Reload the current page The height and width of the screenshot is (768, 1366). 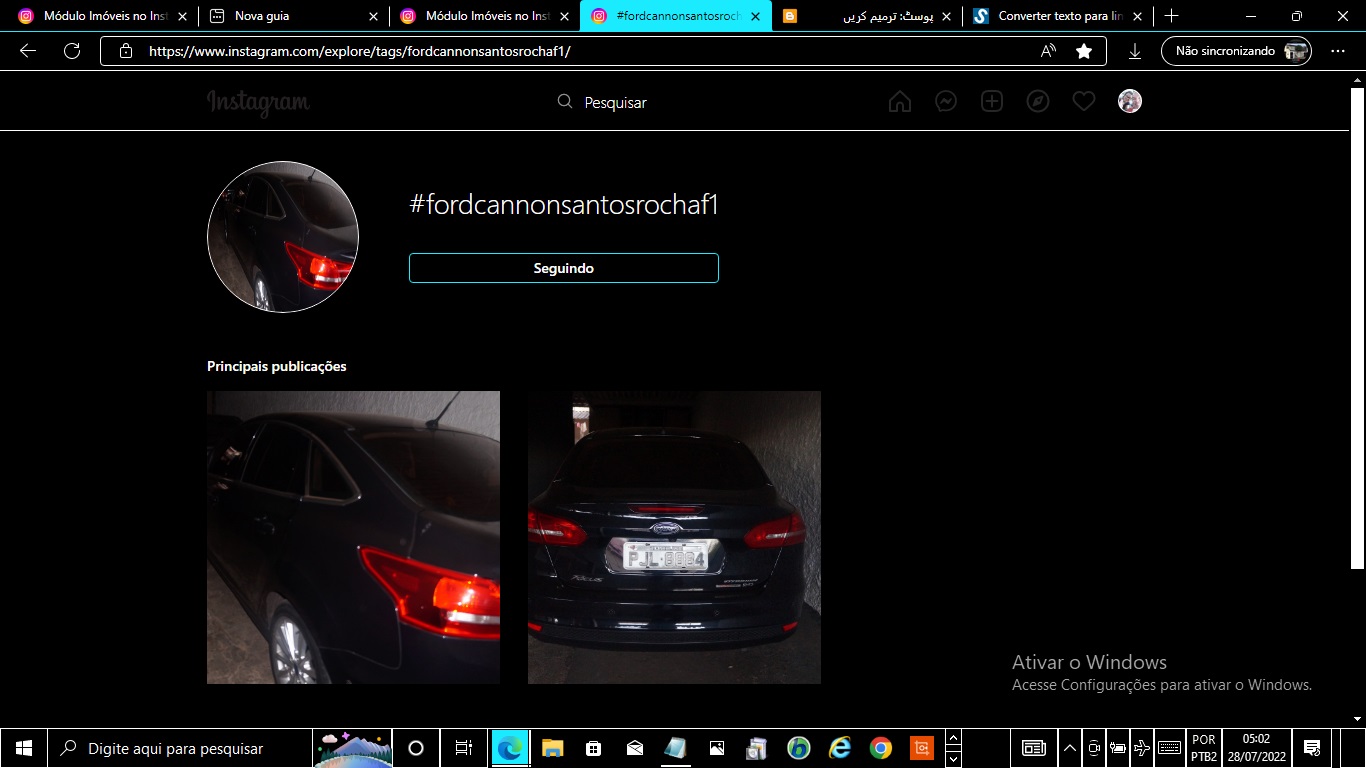(72, 51)
